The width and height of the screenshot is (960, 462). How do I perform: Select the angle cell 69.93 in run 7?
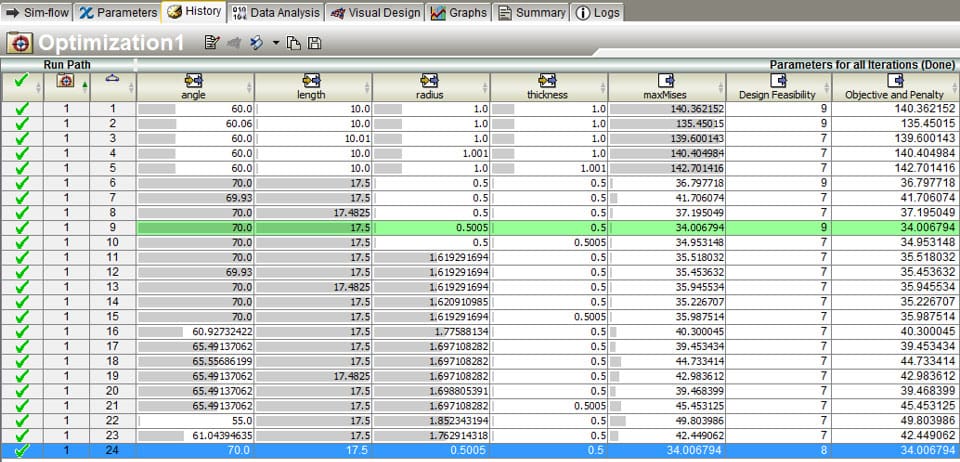(195, 198)
